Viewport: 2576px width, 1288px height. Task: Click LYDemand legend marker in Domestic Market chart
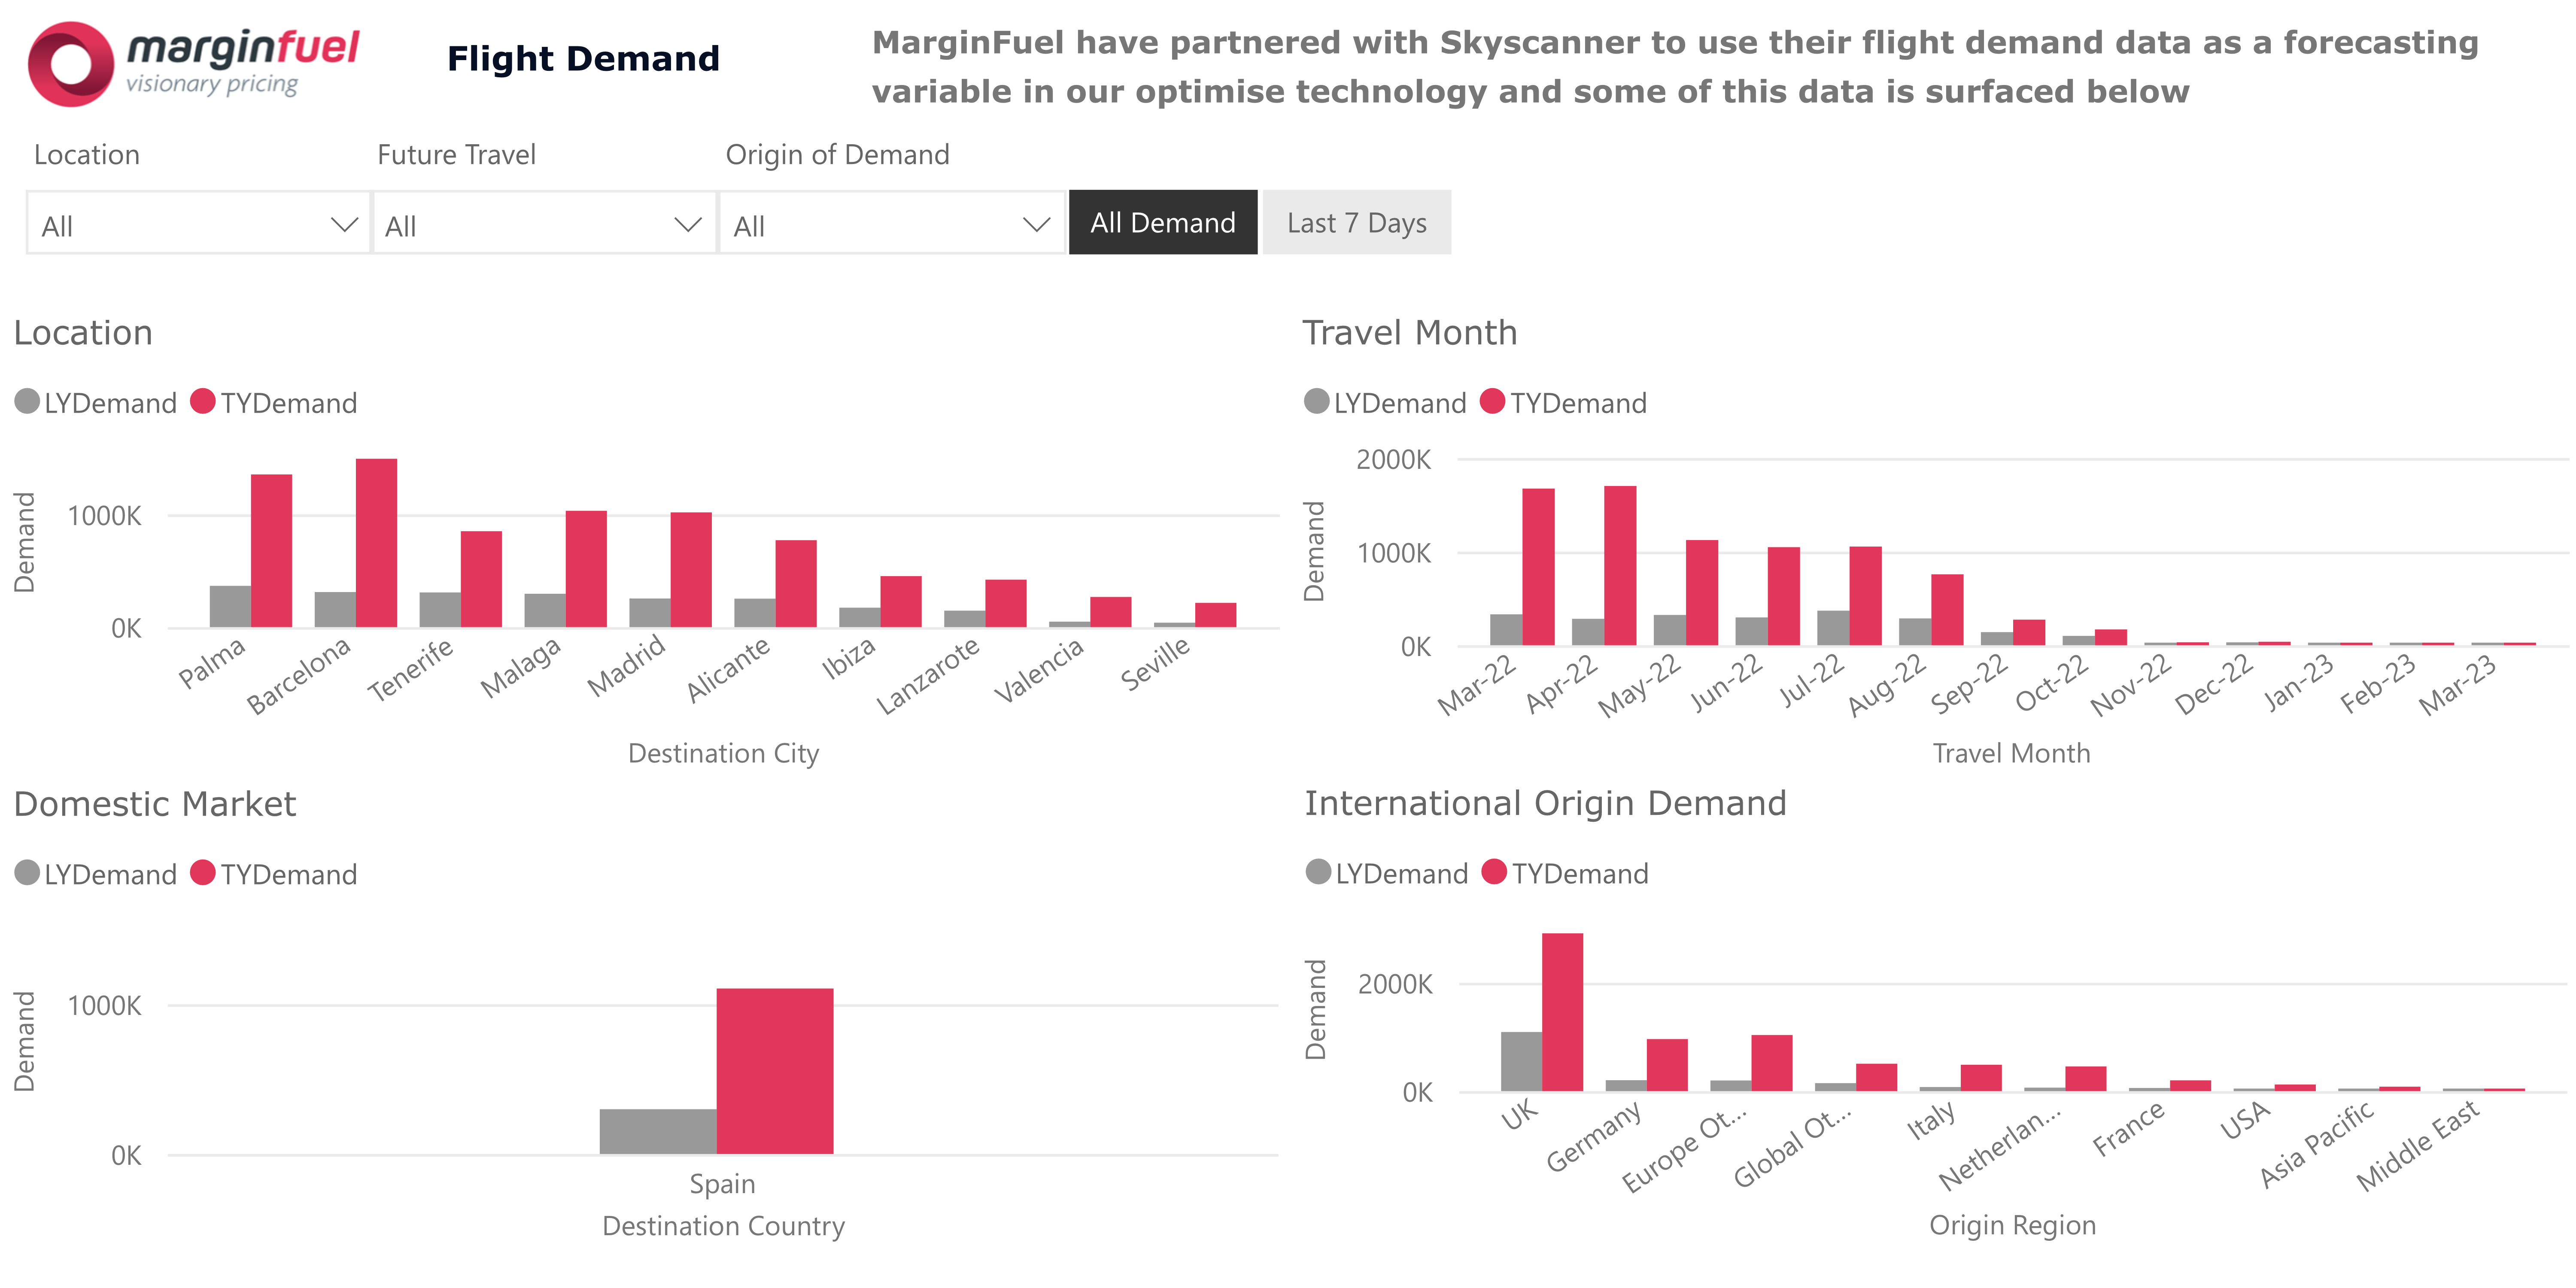click(x=27, y=873)
